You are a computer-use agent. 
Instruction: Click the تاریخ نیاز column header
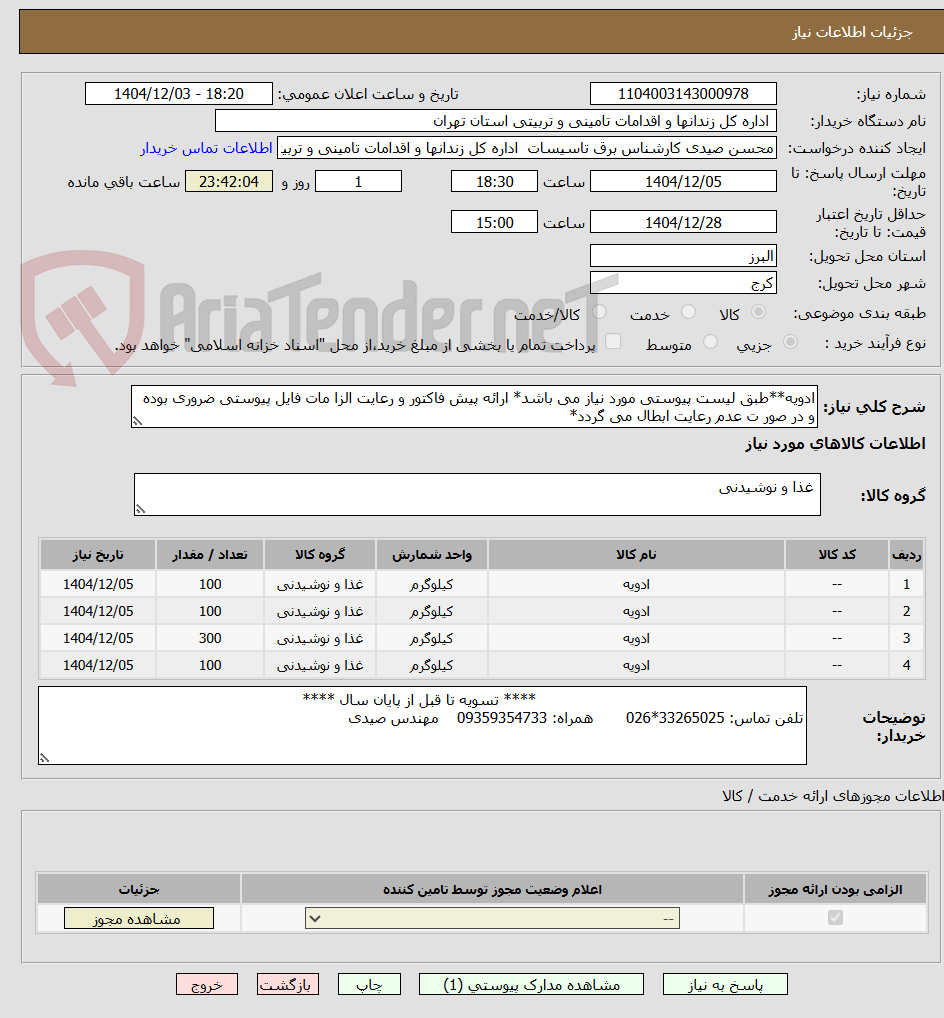point(98,554)
